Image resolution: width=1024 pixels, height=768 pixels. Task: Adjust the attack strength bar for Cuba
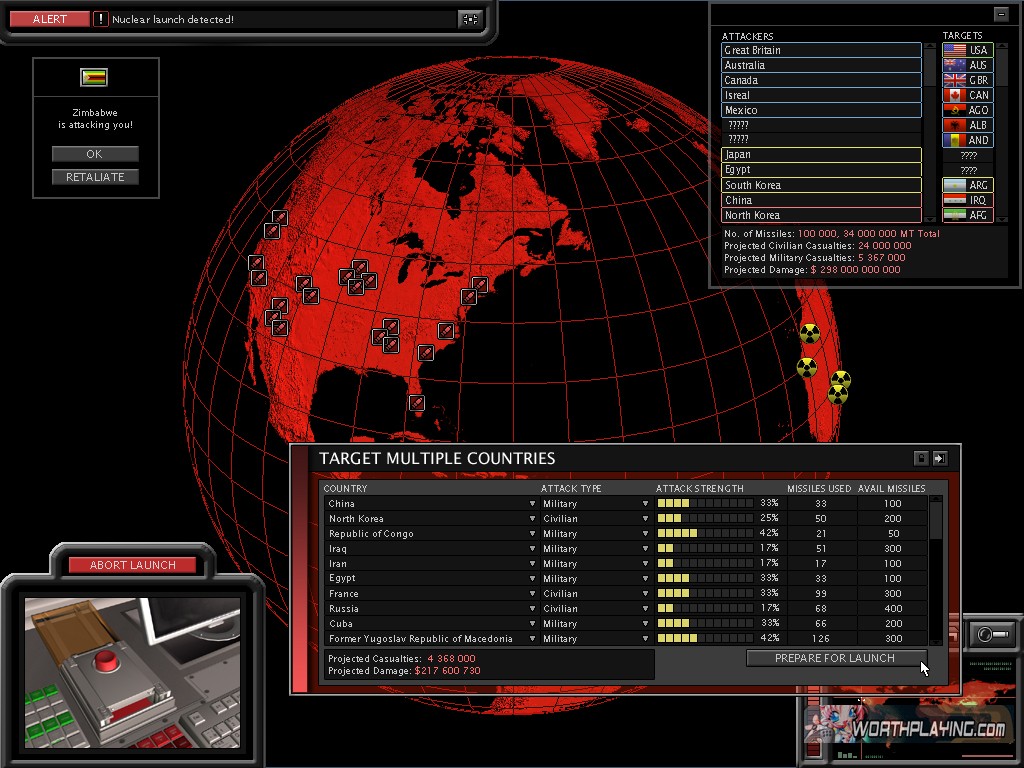[x=705, y=624]
